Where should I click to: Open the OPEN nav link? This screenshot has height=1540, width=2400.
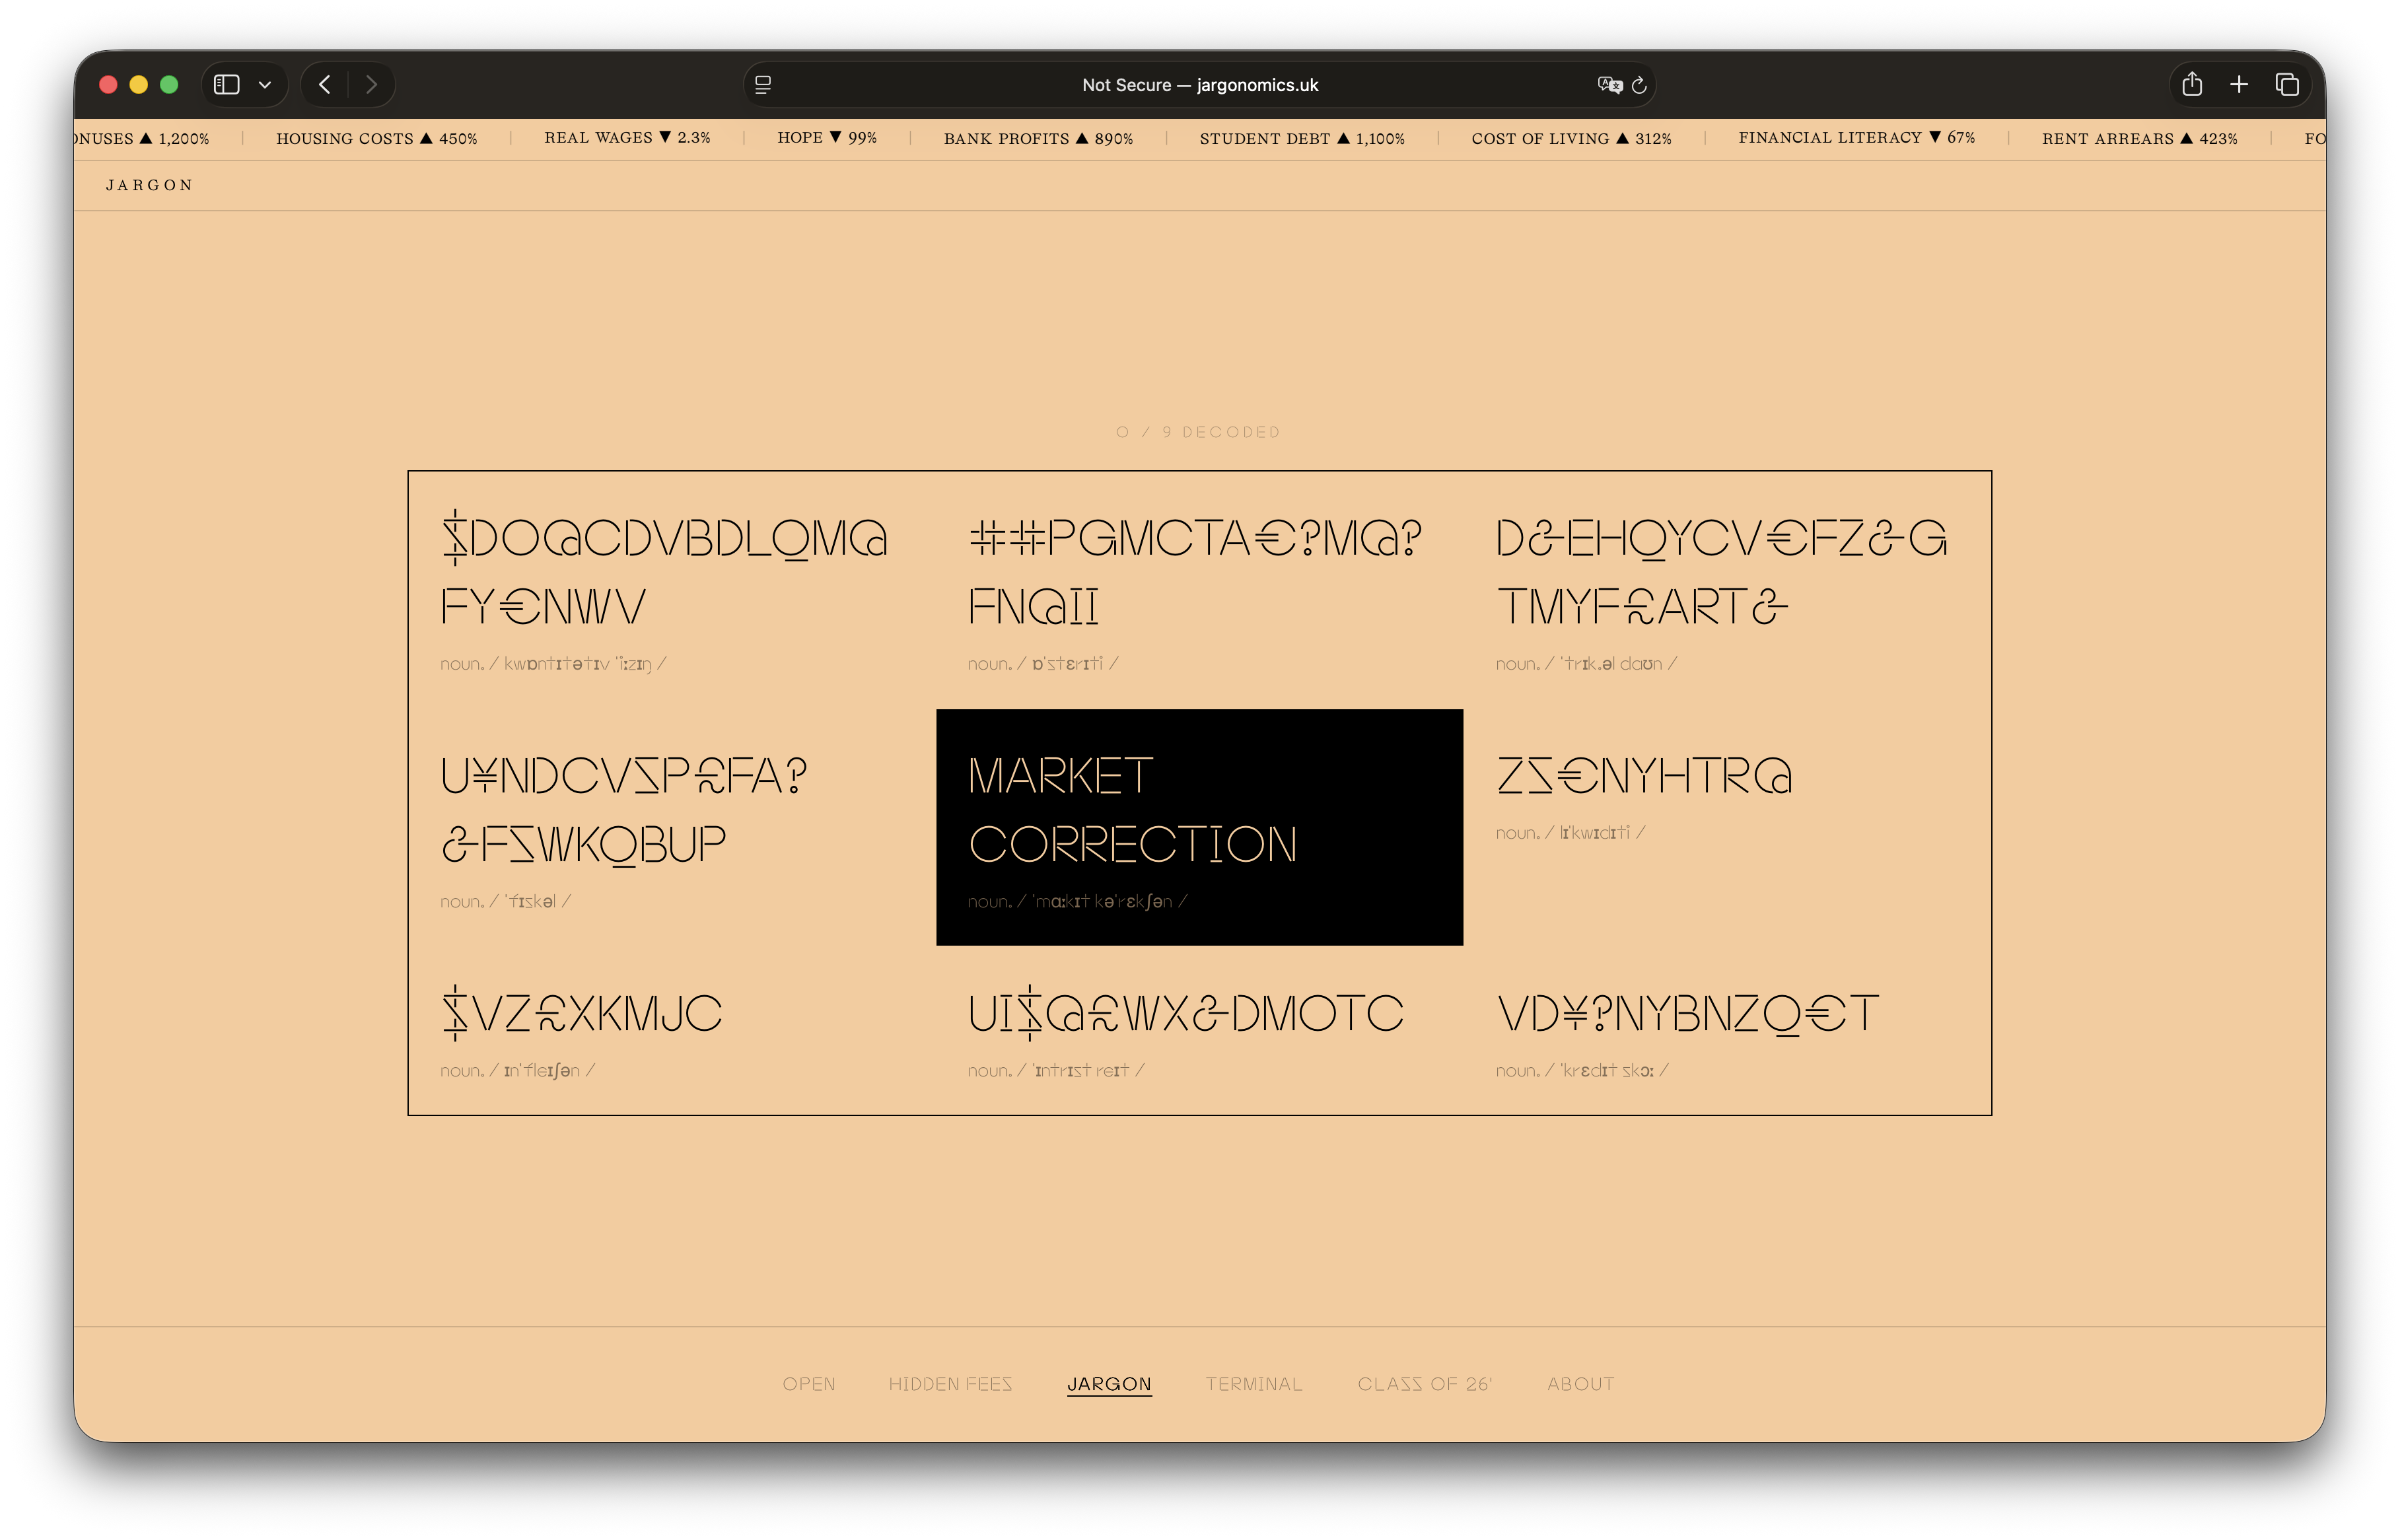(x=809, y=1384)
